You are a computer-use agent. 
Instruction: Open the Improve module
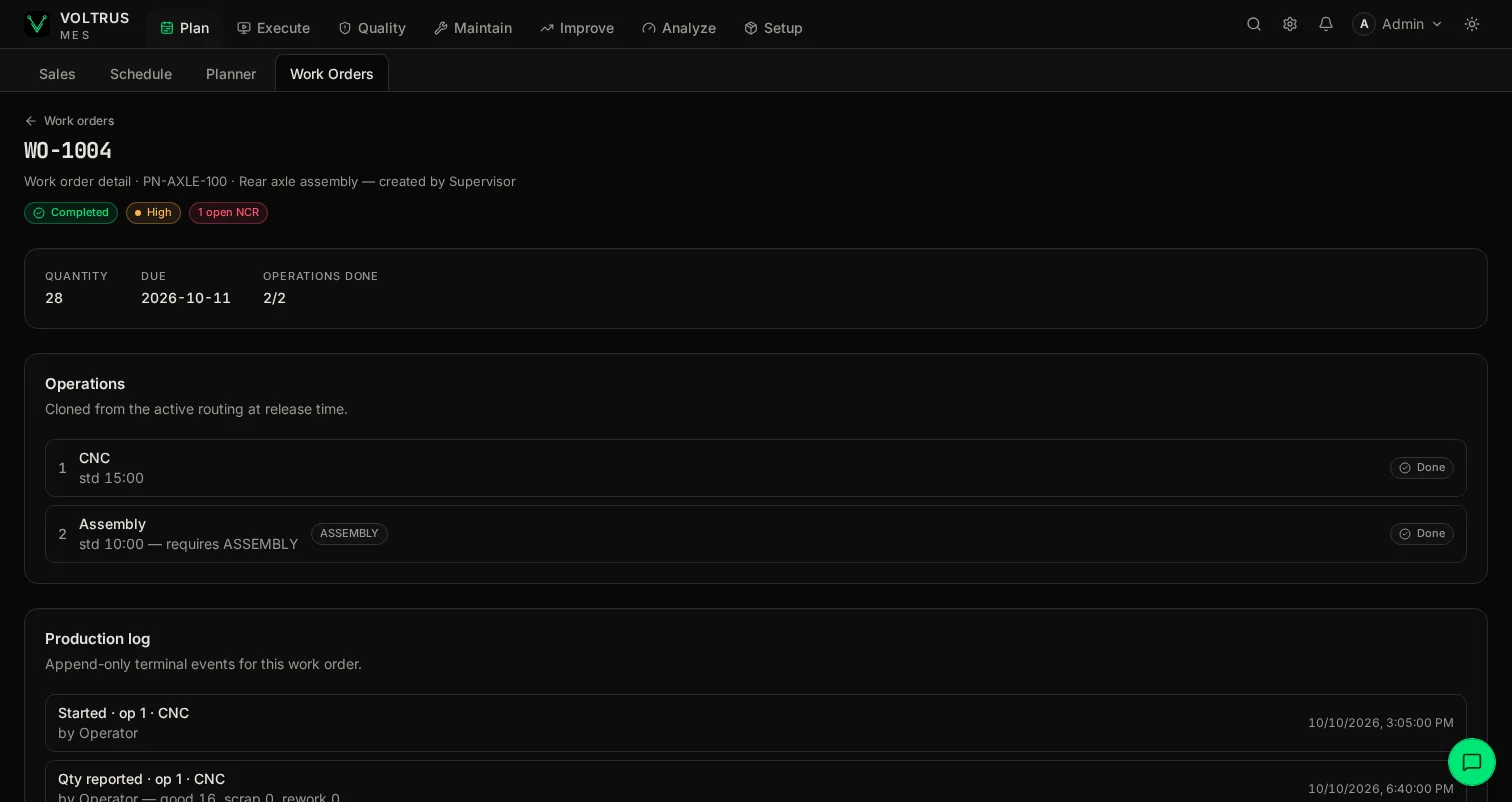point(577,28)
